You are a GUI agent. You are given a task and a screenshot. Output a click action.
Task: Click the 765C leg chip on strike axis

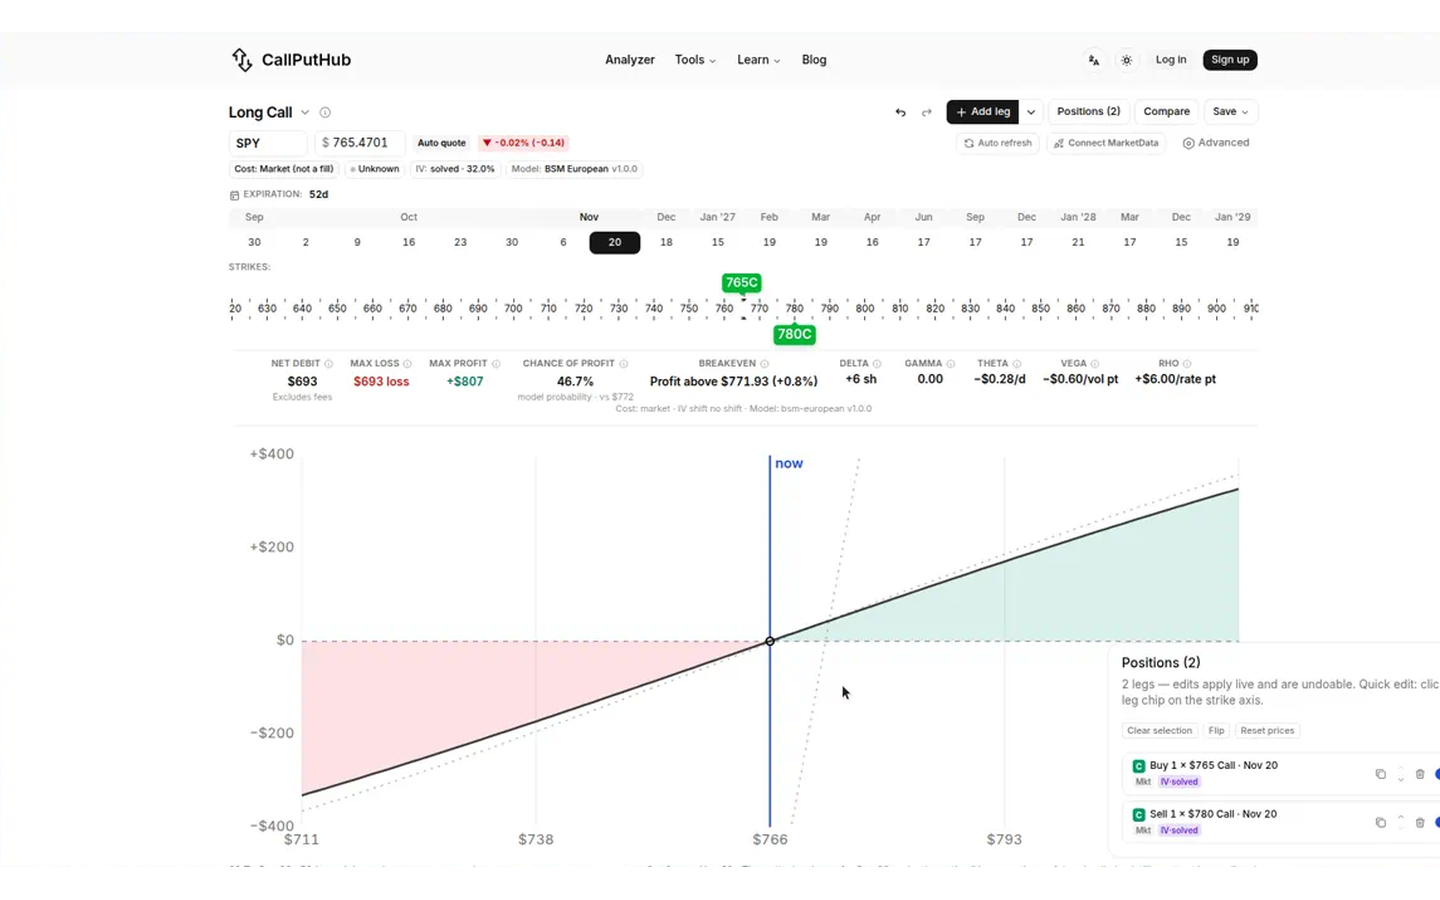pyautogui.click(x=741, y=283)
